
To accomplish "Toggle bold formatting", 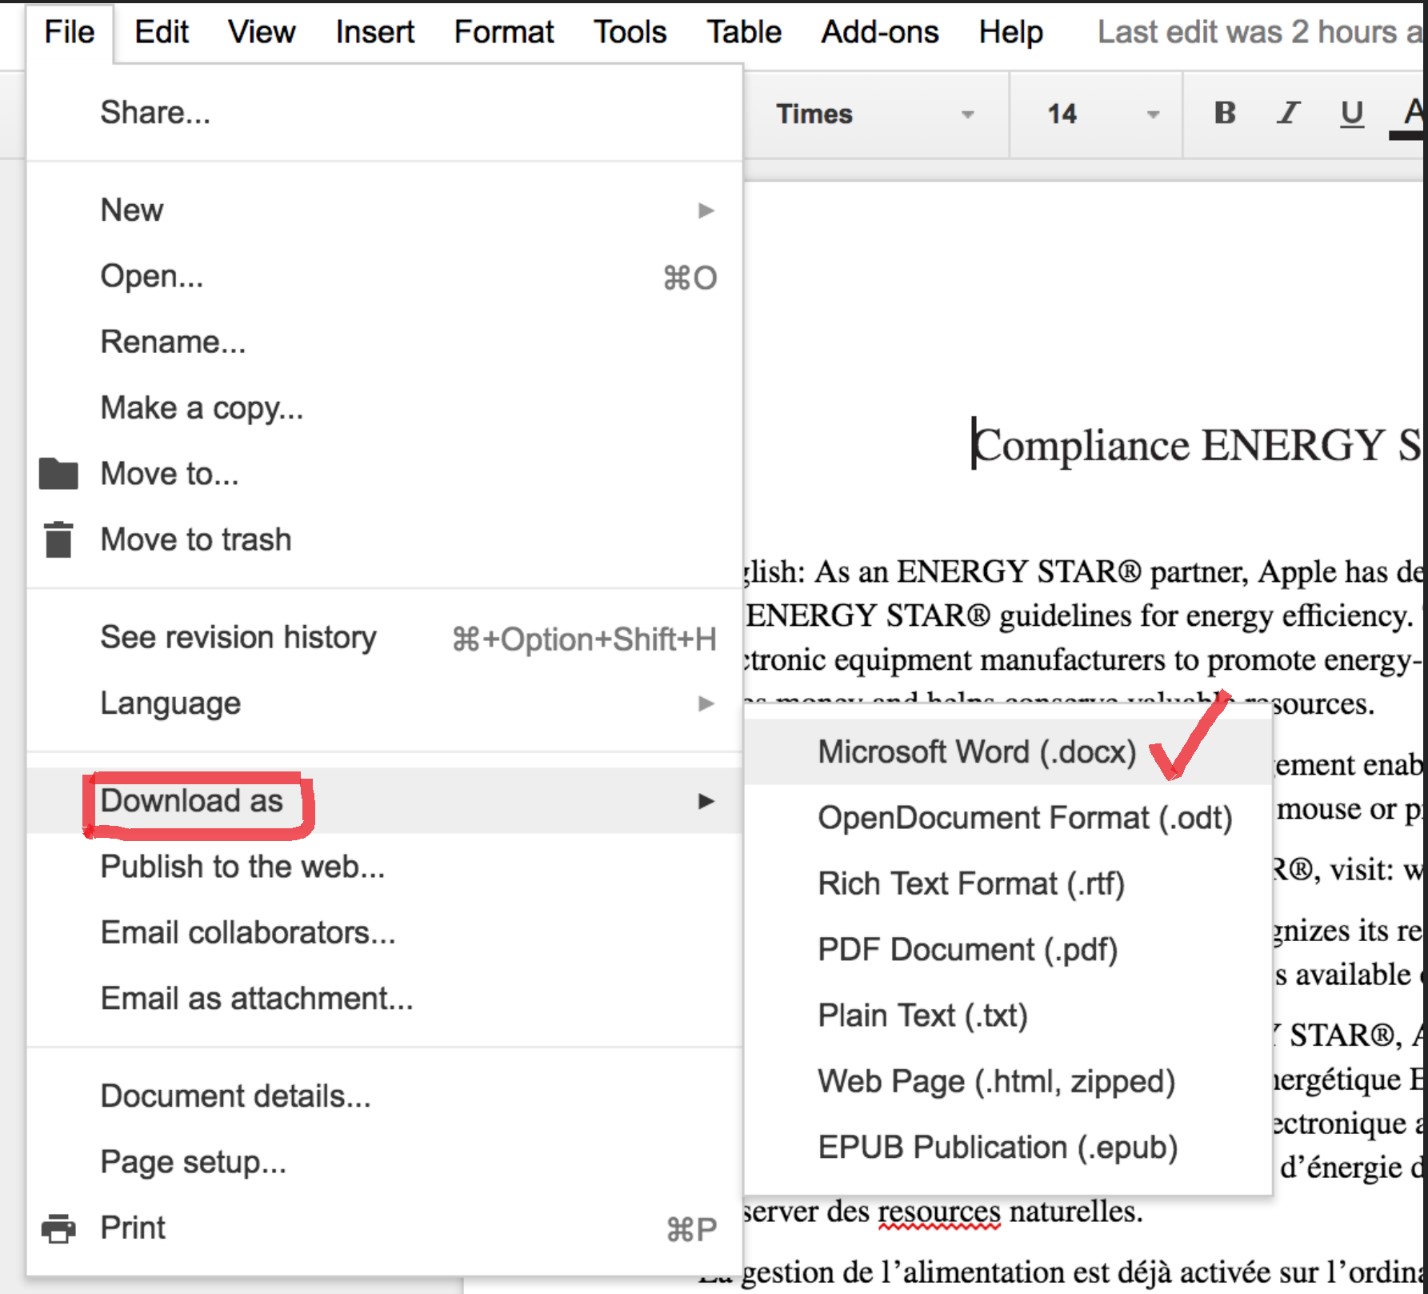I will coord(1221,114).
